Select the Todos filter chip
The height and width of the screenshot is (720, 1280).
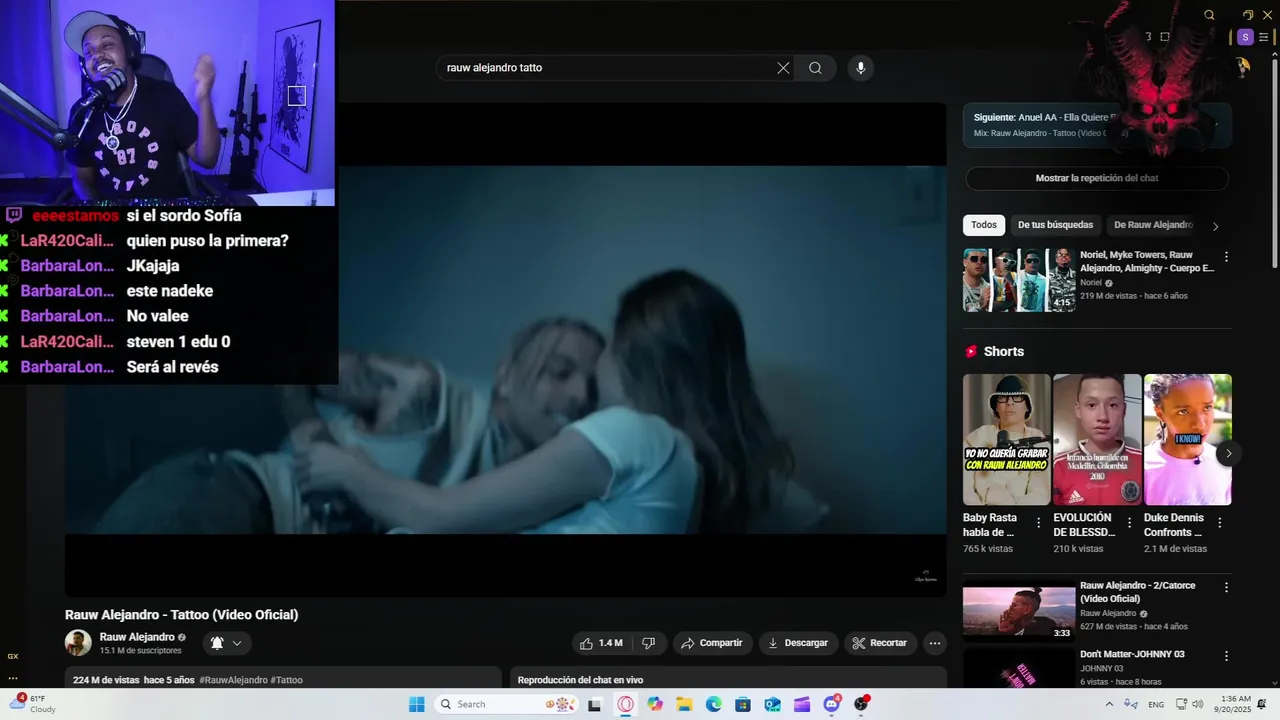(984, 225)
